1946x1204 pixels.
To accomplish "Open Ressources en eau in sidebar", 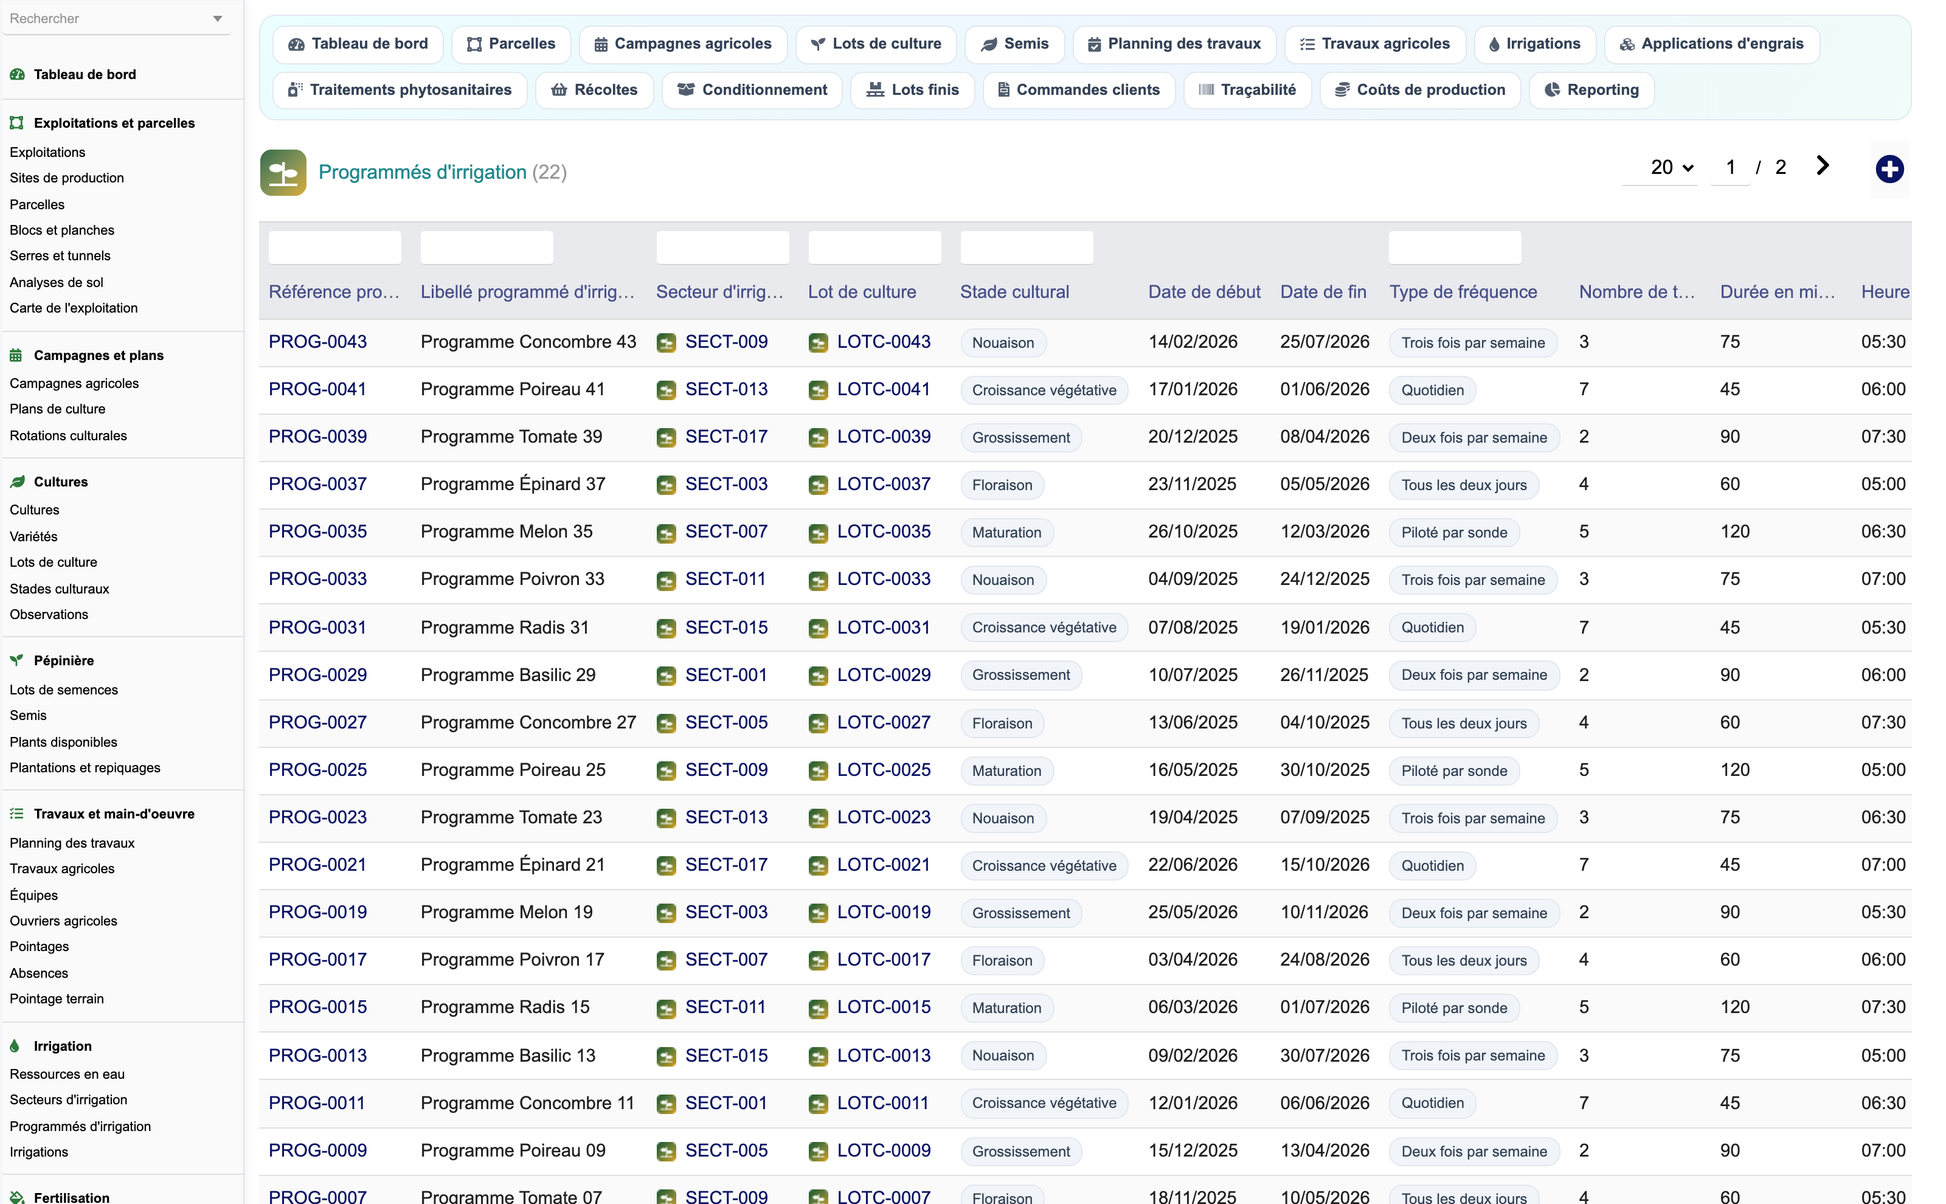I will tap(67, 1074).
